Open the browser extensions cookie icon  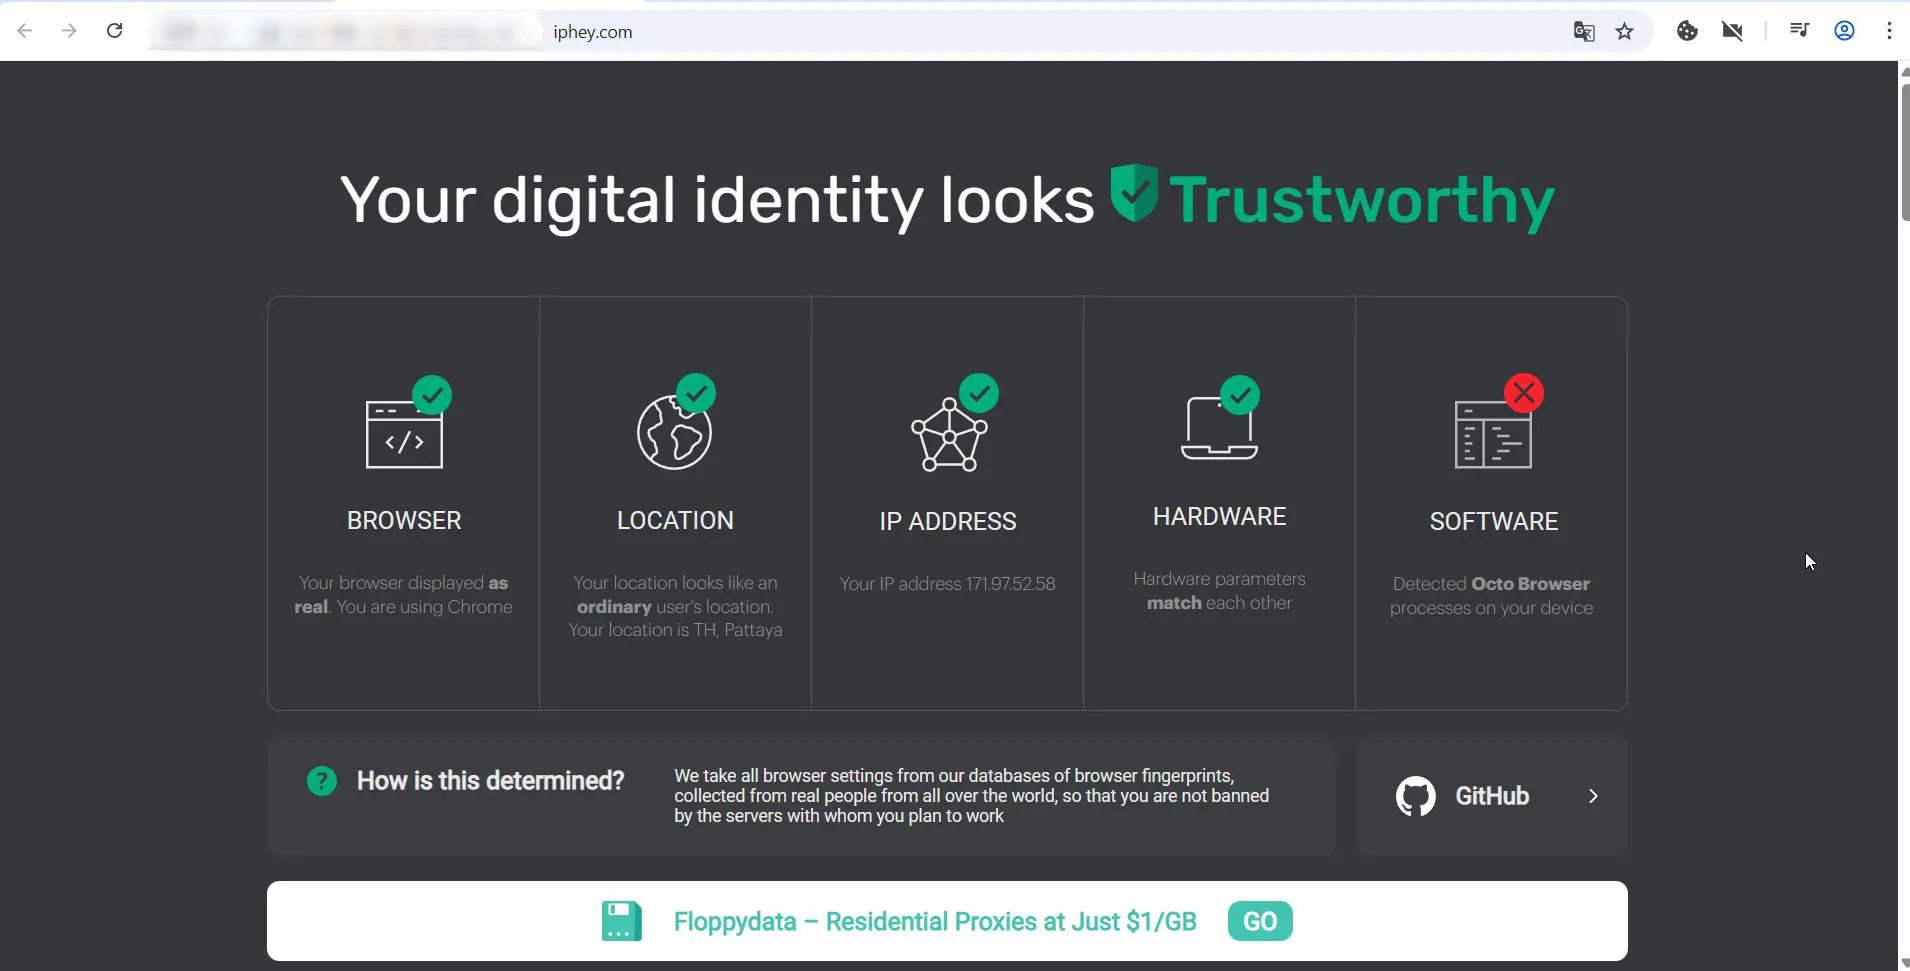[x=1687, y=31]
